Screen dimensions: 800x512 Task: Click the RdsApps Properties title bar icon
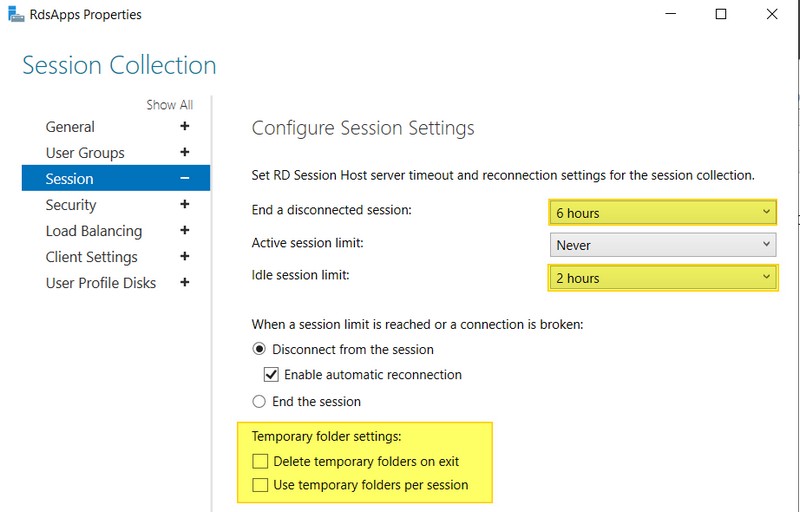point(13,15)
